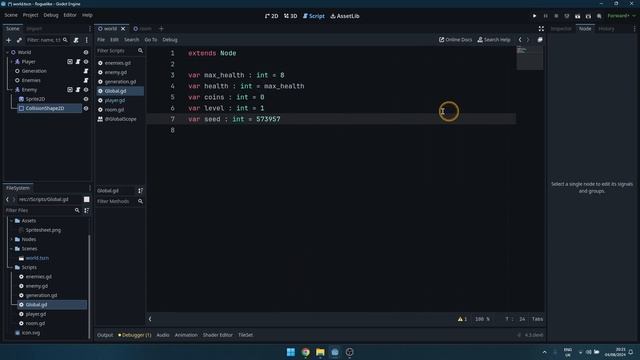Hide the CollisionShape2D node
Screen dimensions: 640x360
point(86,109)
